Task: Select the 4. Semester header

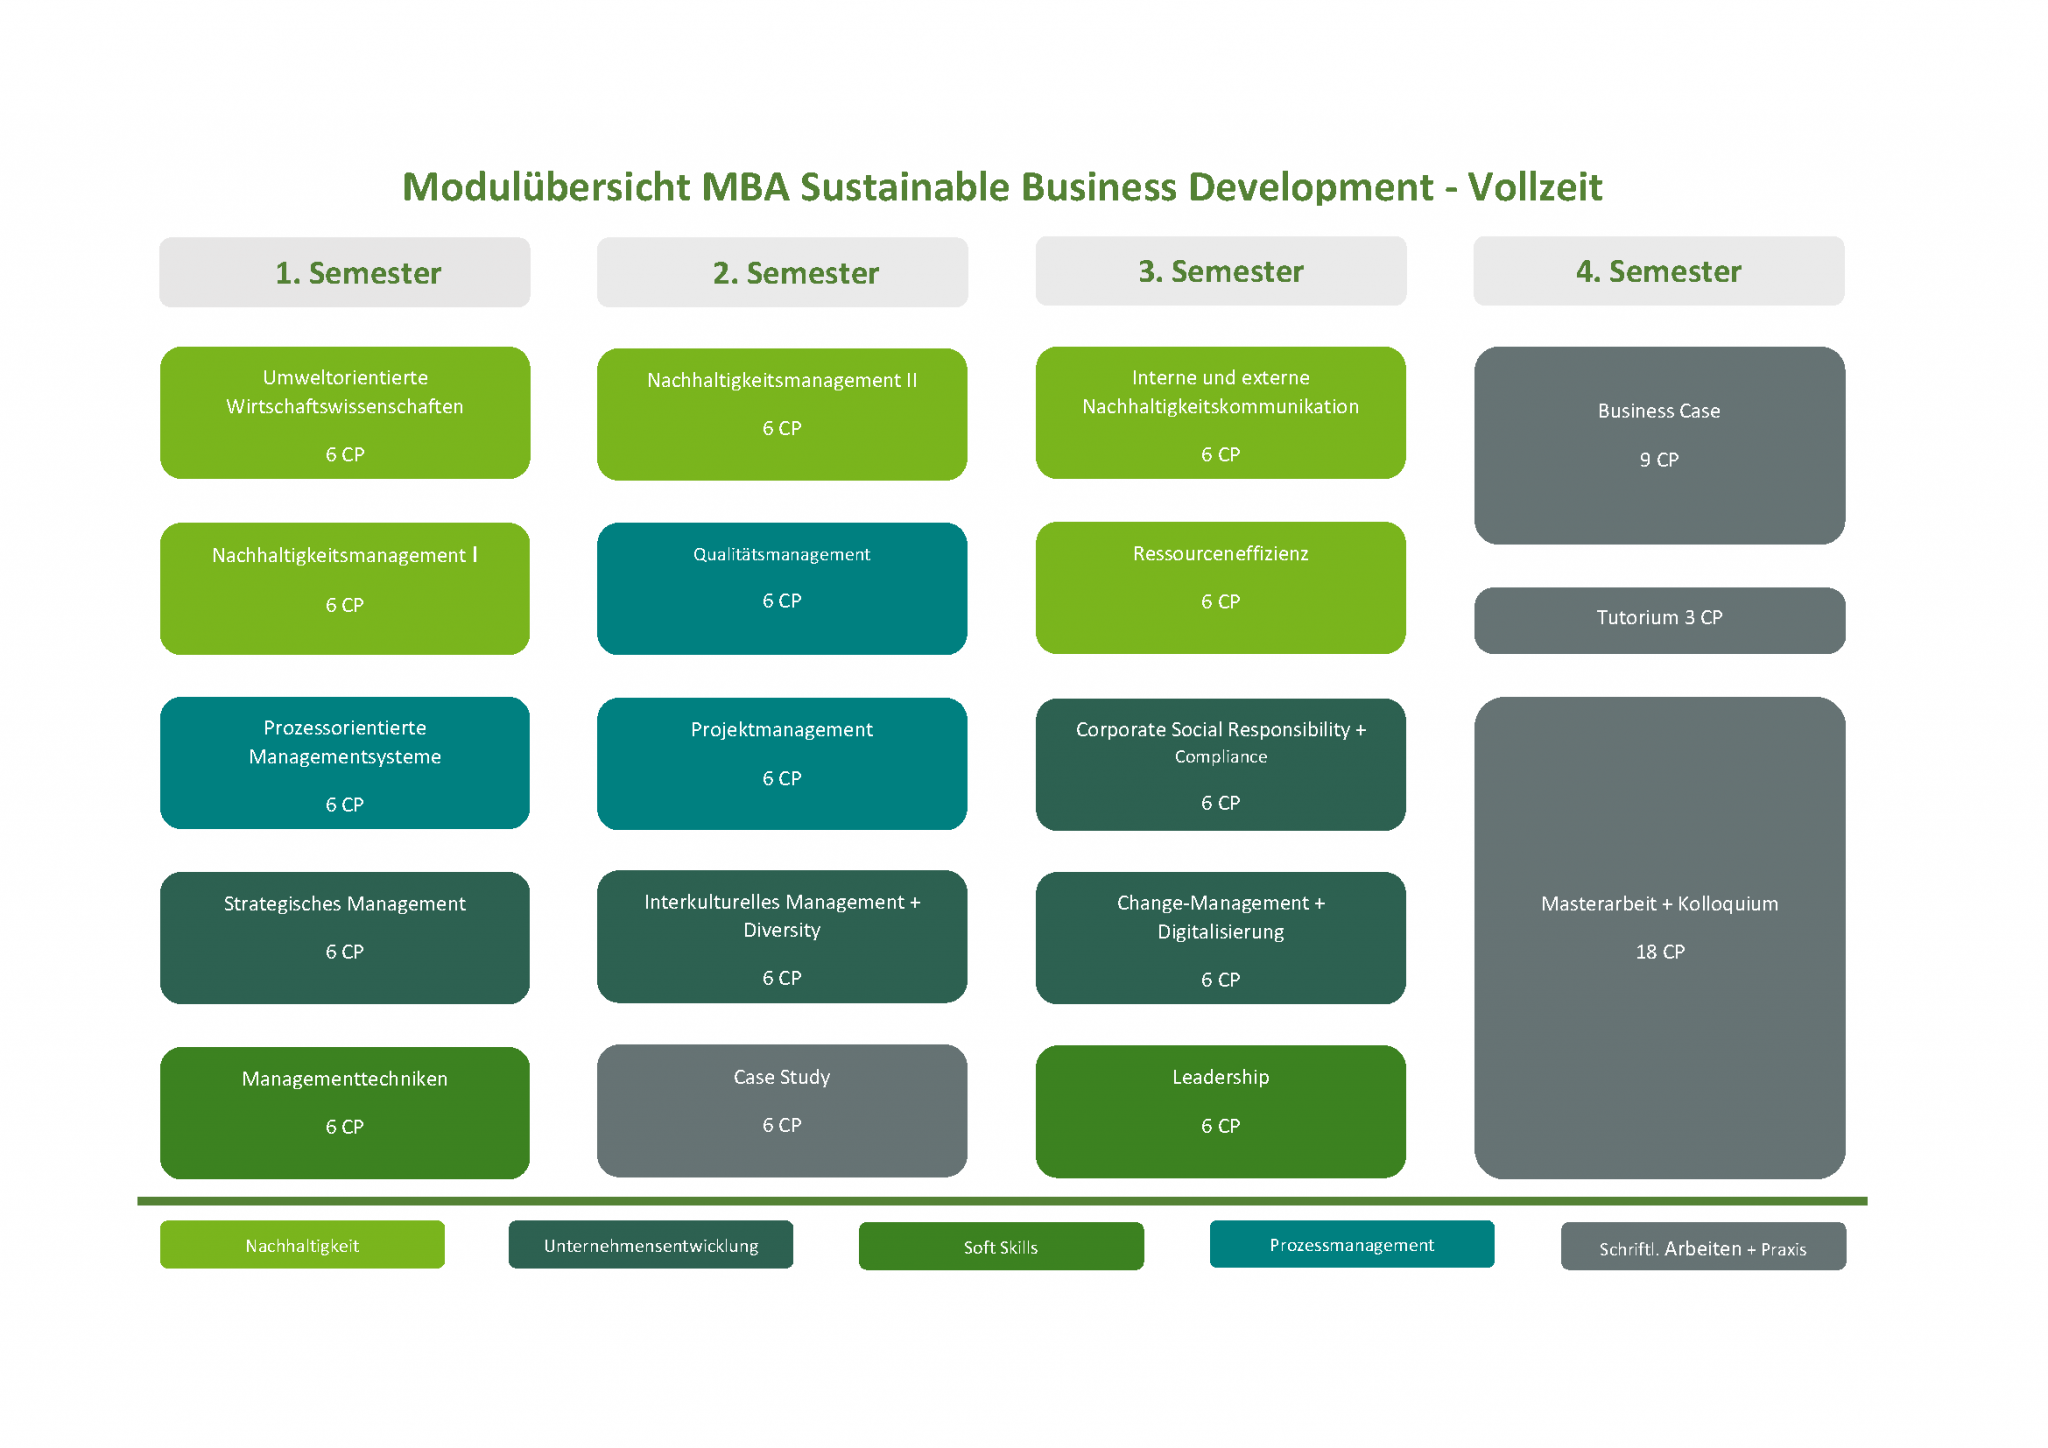Action: [1658, 271]
